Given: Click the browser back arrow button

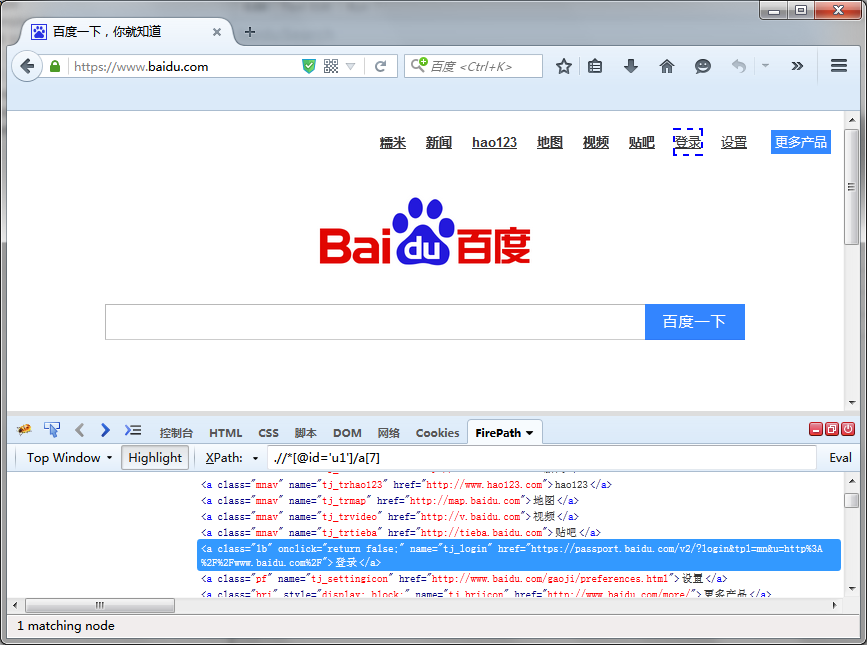Looking at the screenshot, I should (x=27, y=66).
